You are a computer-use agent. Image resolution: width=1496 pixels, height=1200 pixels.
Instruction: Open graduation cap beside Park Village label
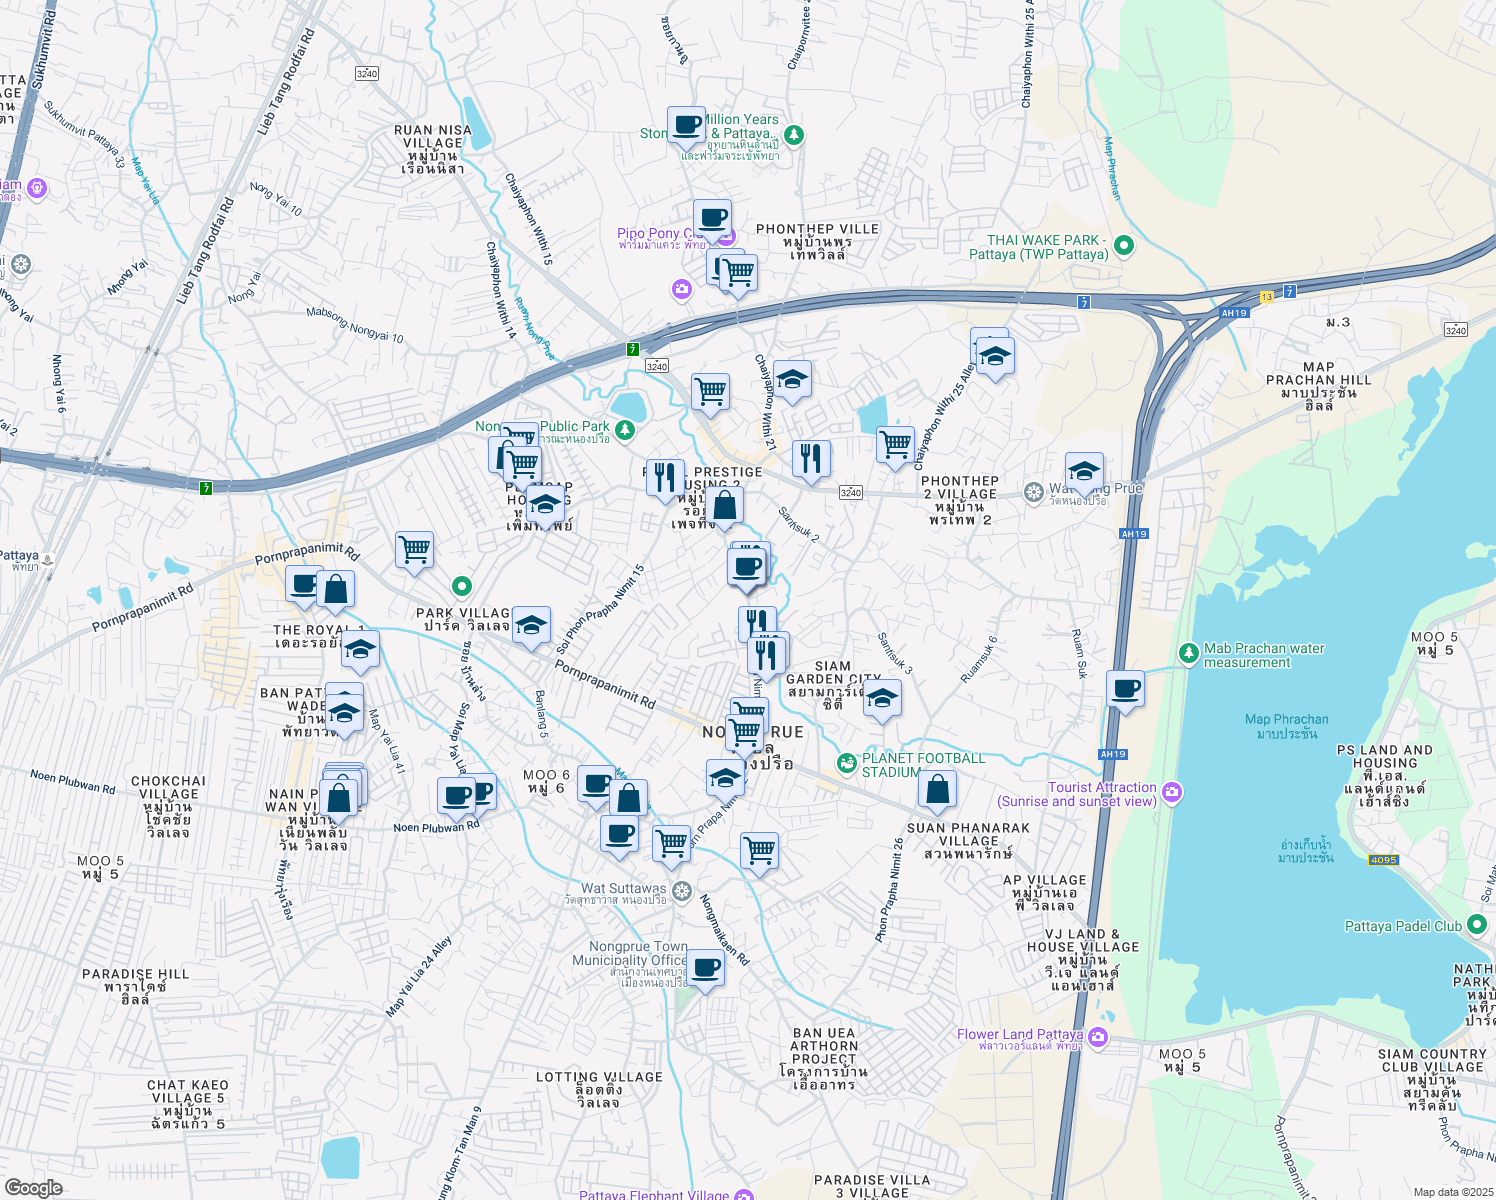tap(531, 626)
